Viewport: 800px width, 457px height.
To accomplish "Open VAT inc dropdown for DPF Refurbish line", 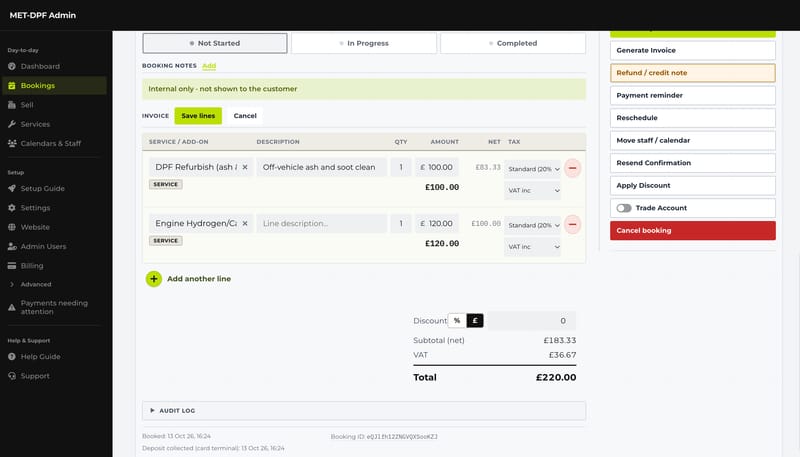I will (x=532, y=190).
